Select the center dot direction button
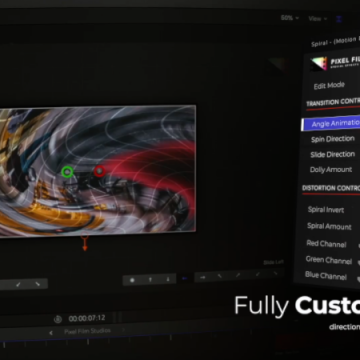This screenshot has height=360, width=360. click(132, 280)
